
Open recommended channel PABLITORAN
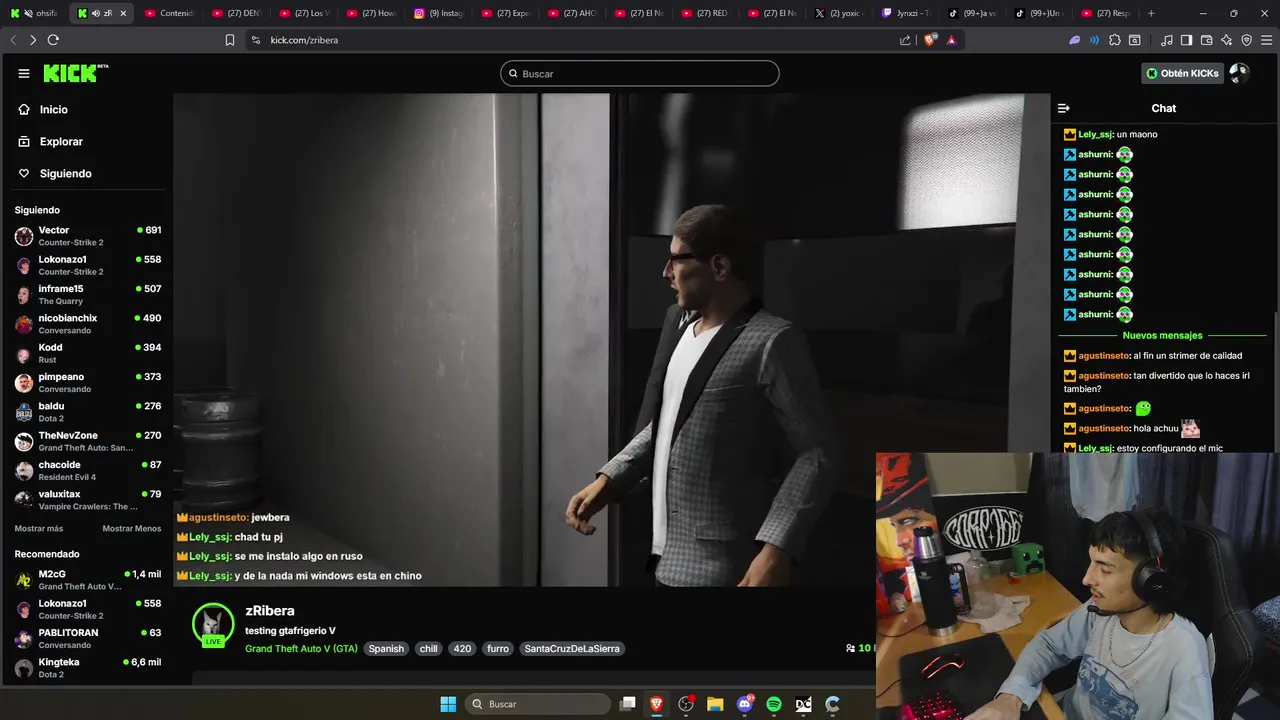pyautogui.click(x=88, y=638)
